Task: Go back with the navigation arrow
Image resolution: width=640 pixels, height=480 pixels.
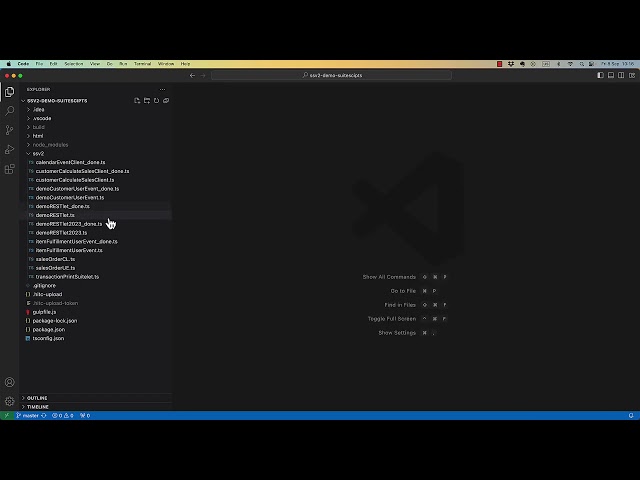Action: pyautogui.click(x=192, y=76)
